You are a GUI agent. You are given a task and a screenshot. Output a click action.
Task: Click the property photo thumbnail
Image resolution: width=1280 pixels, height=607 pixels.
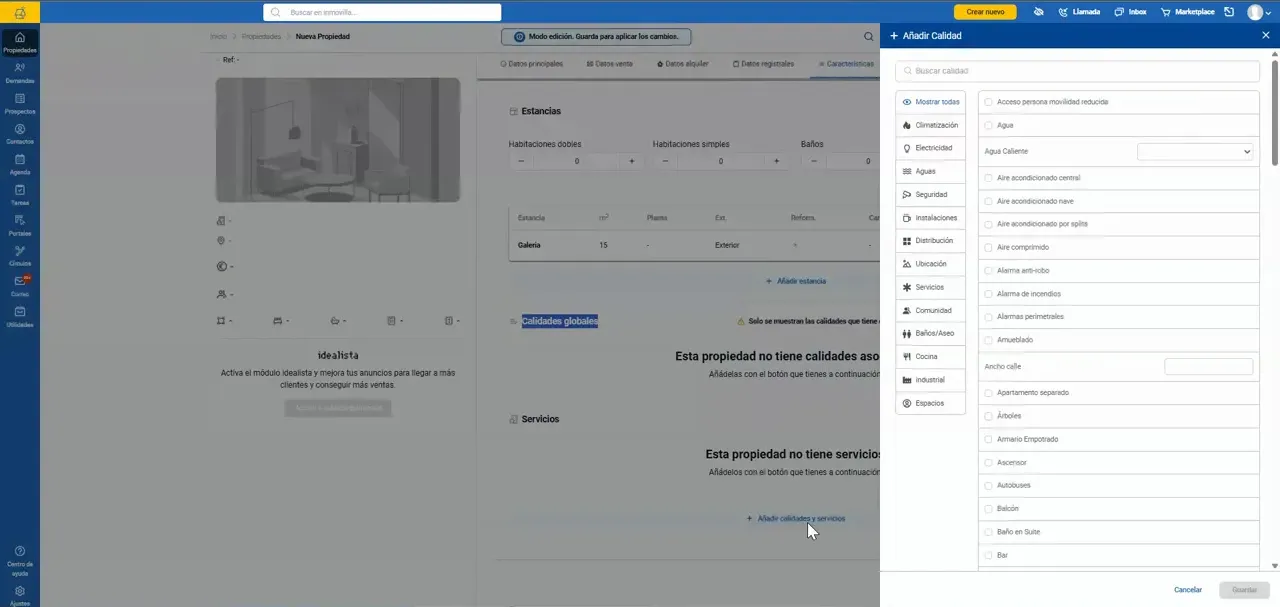pyautogui.click(x=338, y=140)
